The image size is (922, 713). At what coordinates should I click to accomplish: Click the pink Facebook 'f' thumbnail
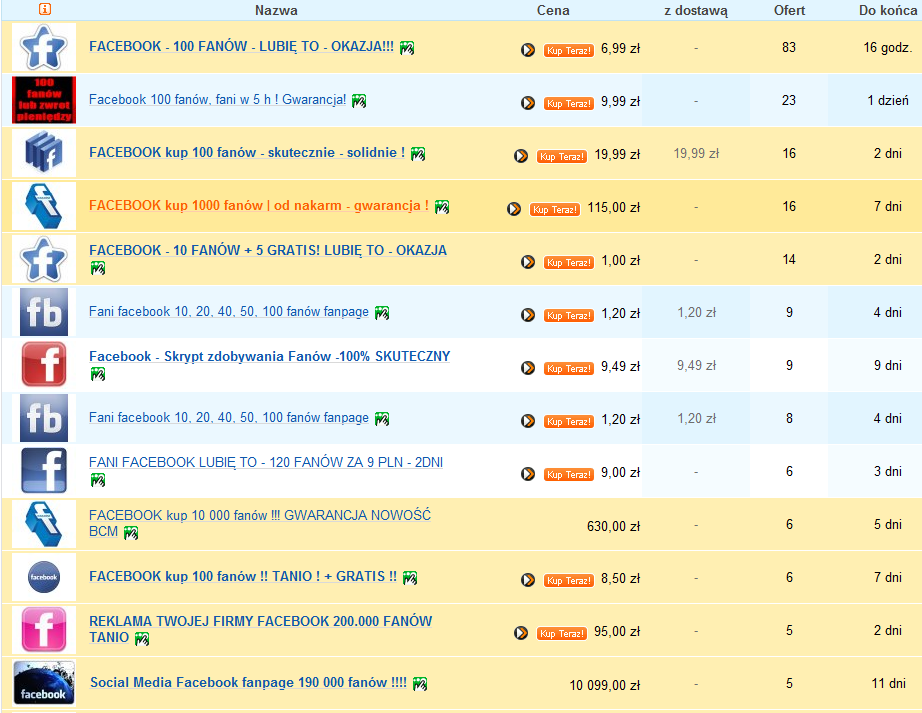44,630
